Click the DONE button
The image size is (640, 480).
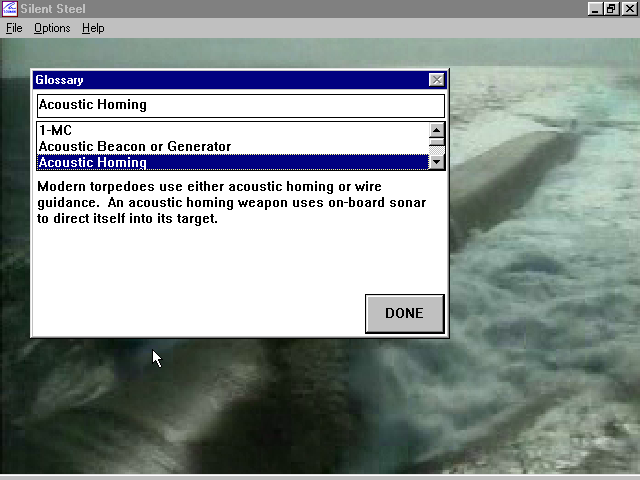(404, 313)
